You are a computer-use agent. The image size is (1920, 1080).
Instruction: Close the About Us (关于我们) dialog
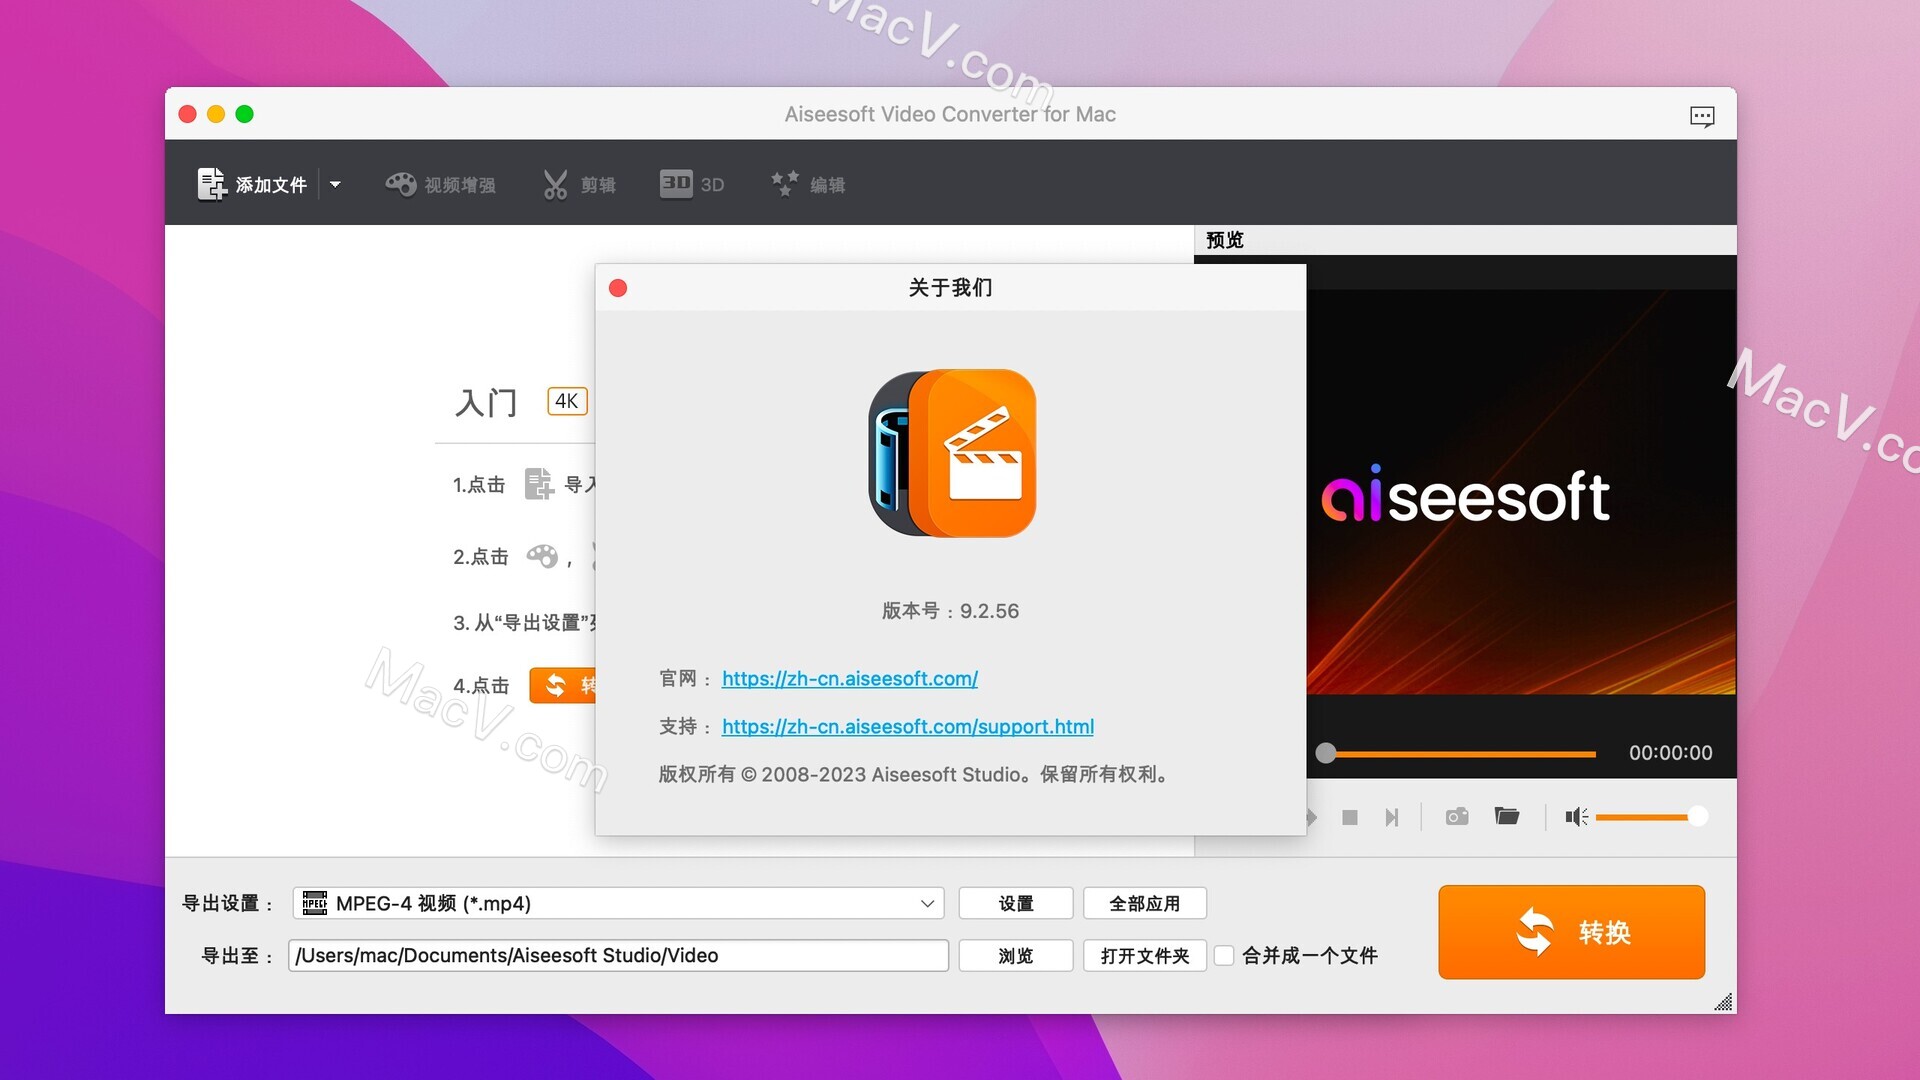618,288
